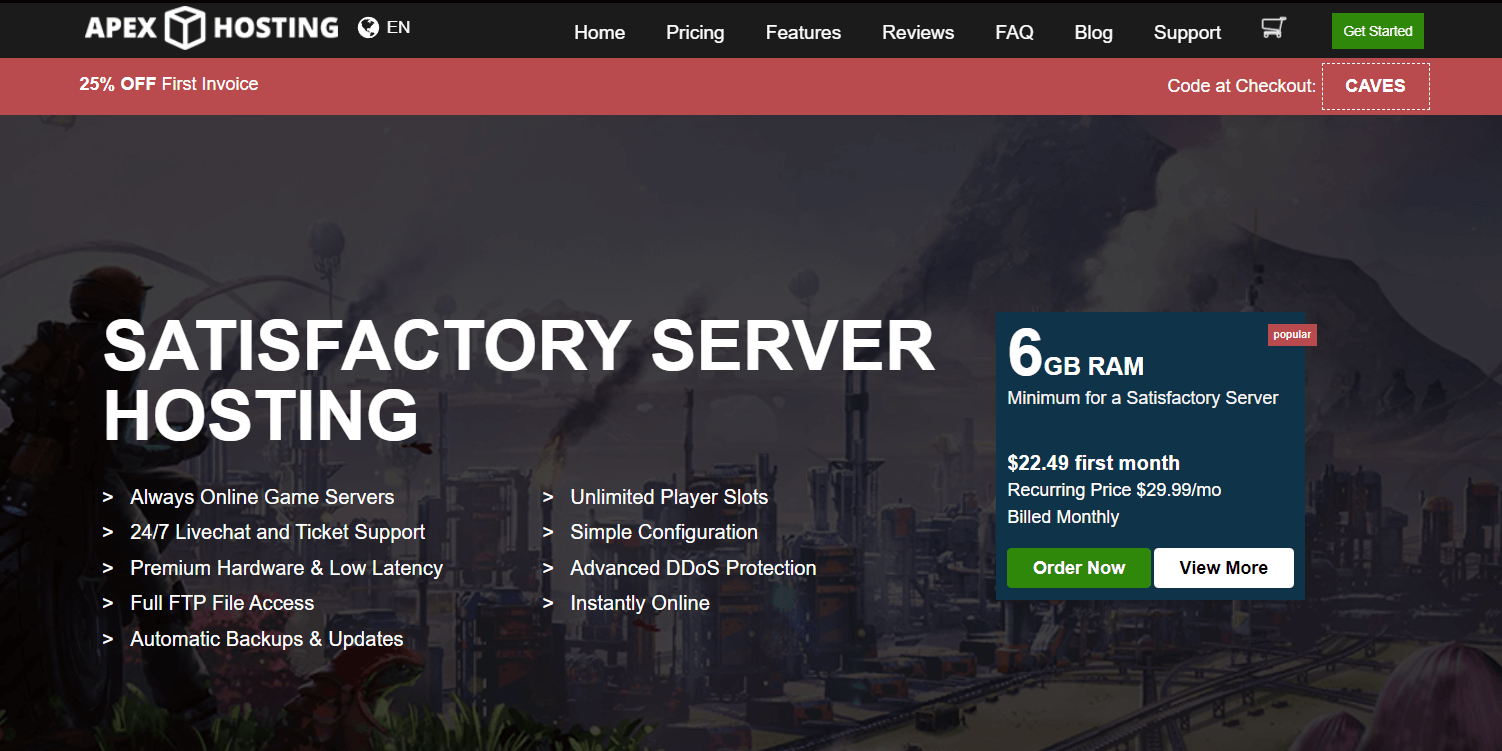Open the Pricing menu item

click(x=695, y=32)
